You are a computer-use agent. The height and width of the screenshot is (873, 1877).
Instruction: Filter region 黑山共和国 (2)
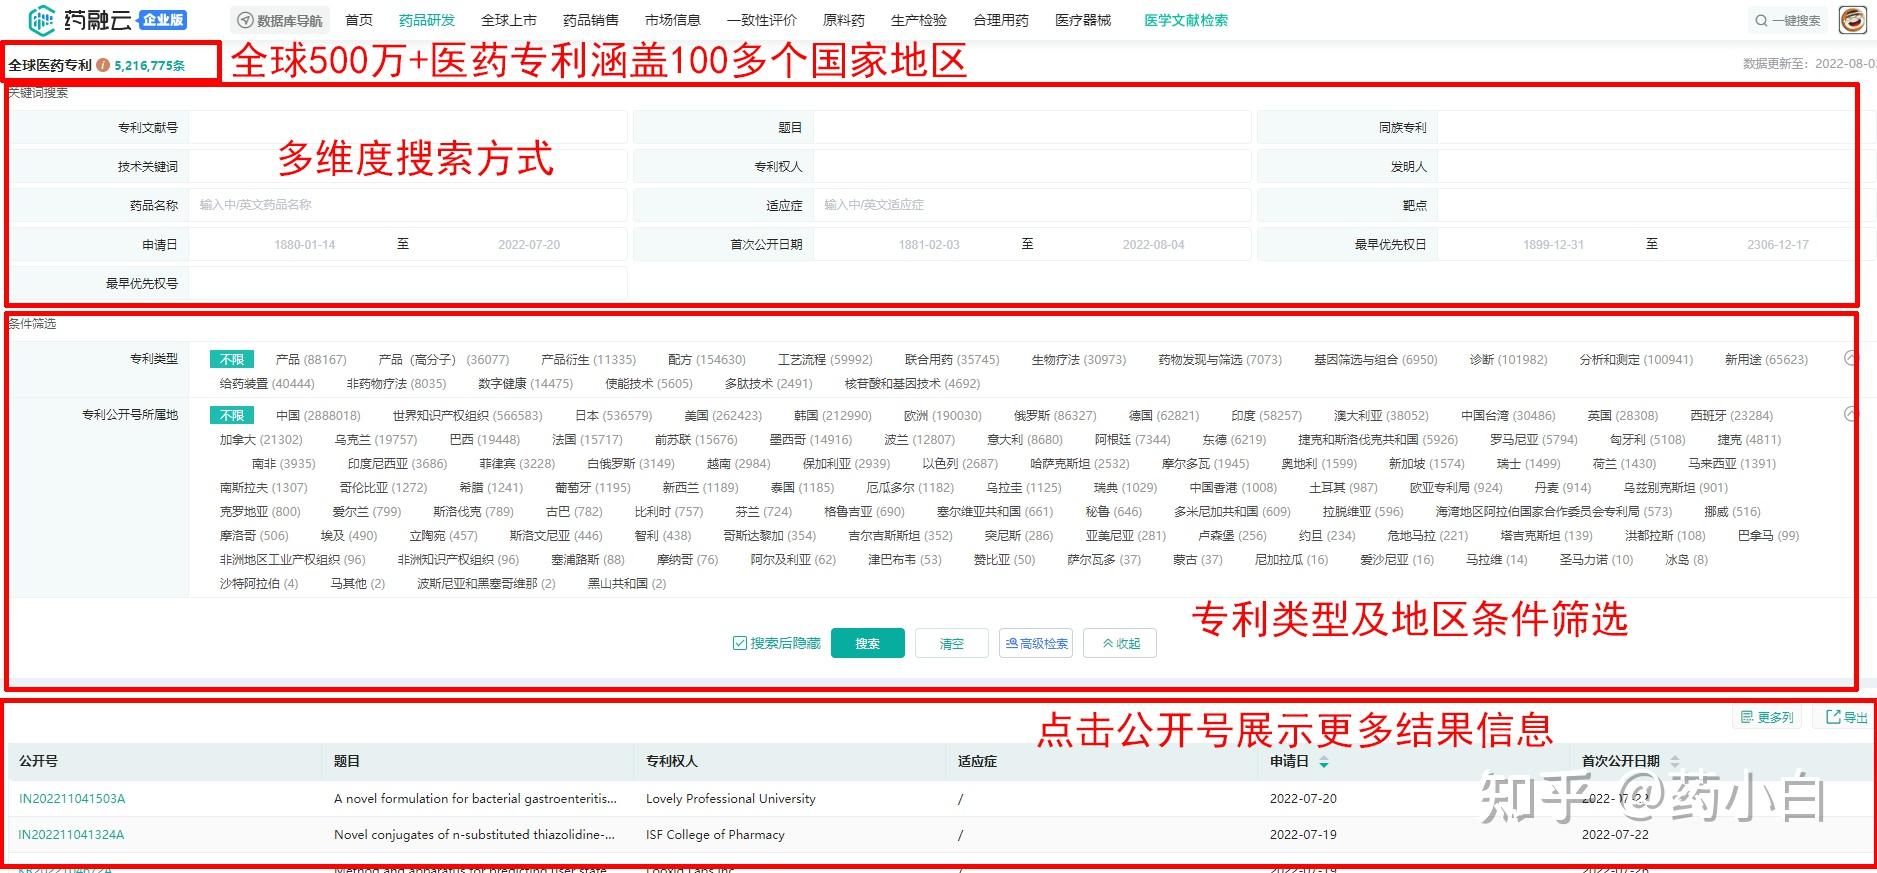[627, 583]
